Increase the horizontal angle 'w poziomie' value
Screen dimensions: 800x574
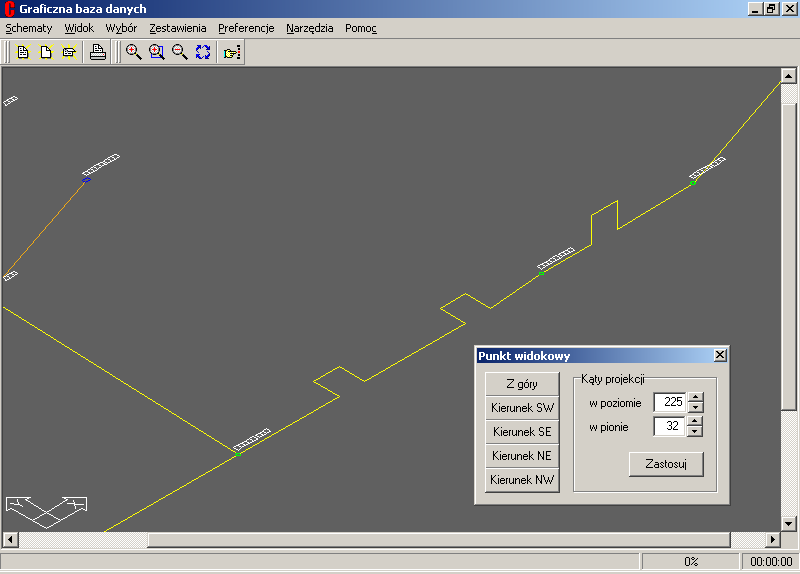(696, 397)
